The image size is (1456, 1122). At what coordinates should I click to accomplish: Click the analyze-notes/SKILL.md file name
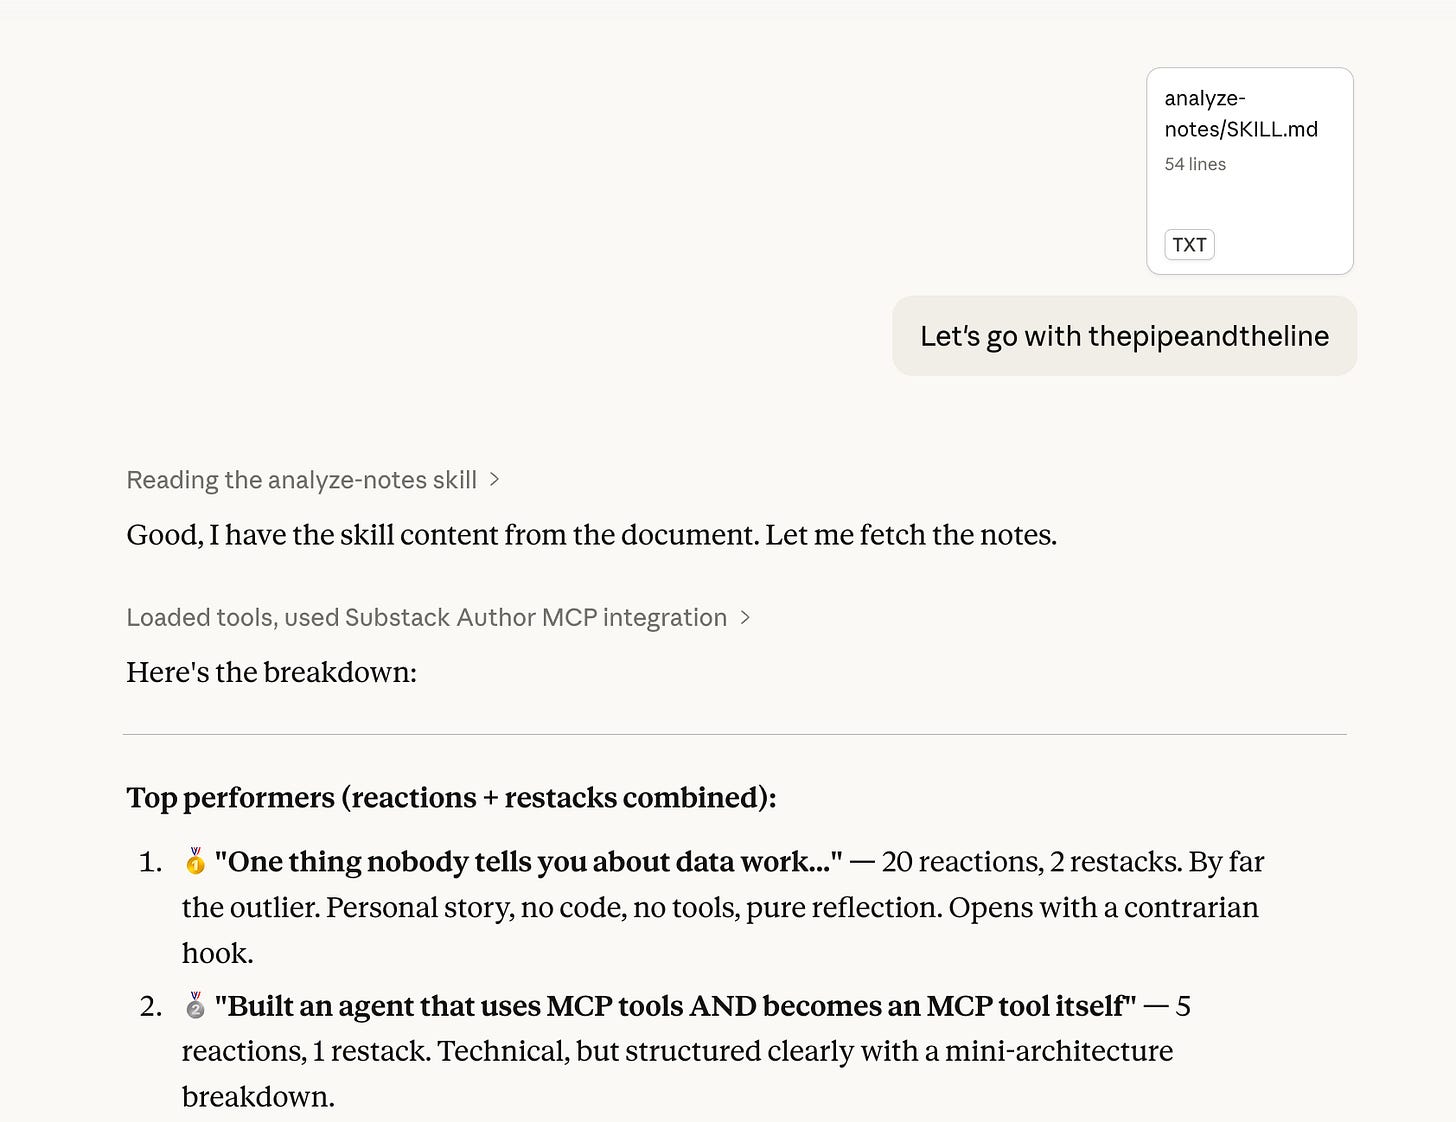[x=1241, y=114]
